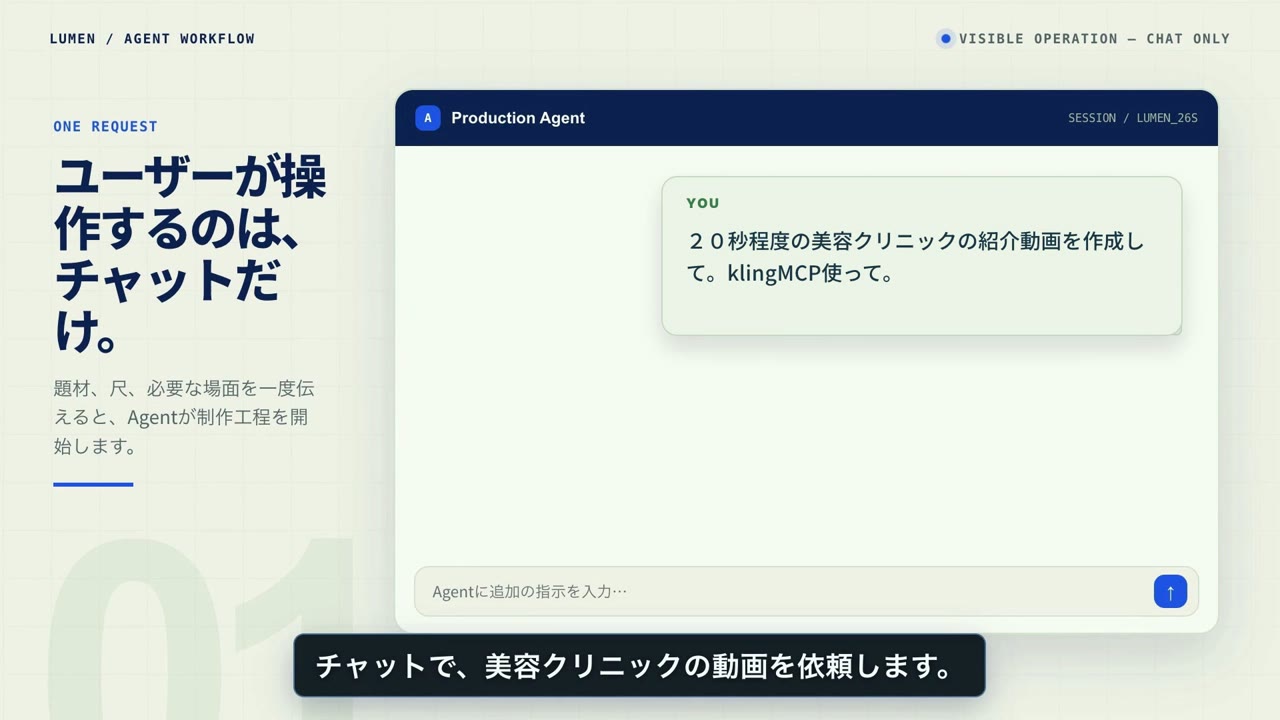Click the ONE REQUEST label

106,126
